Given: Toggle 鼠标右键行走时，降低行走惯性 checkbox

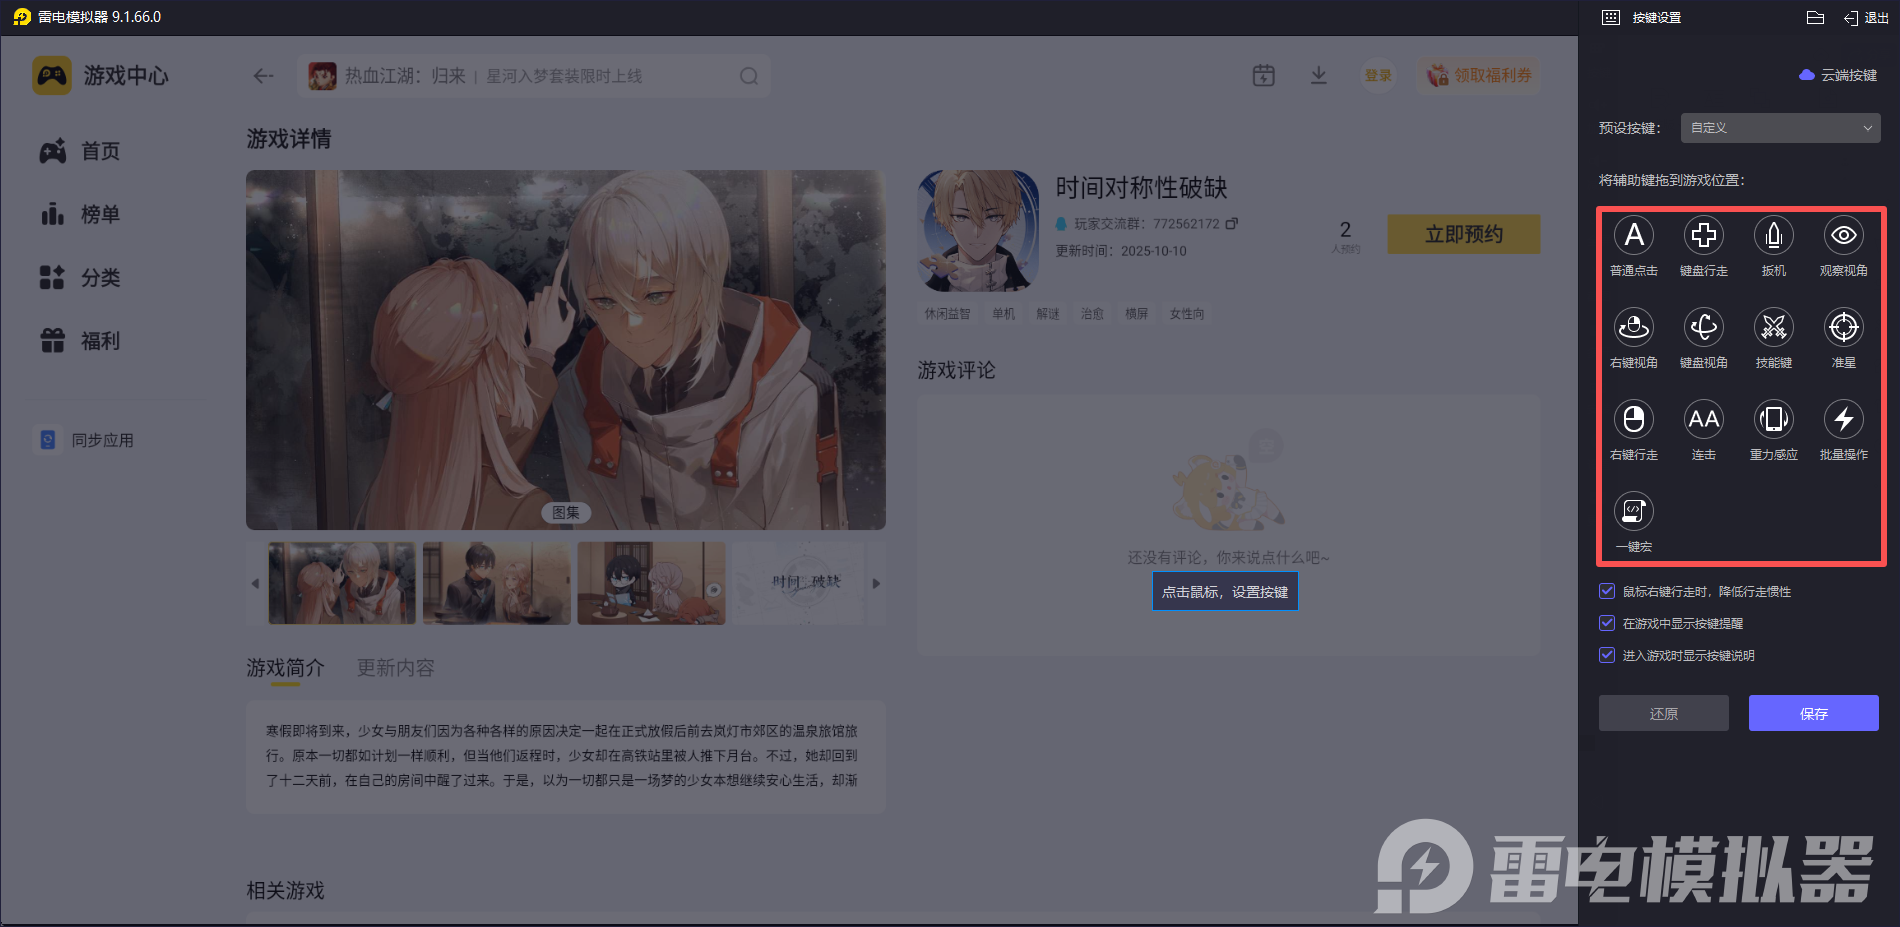Looking at the screenshot, I should [x=1607, y=591].
